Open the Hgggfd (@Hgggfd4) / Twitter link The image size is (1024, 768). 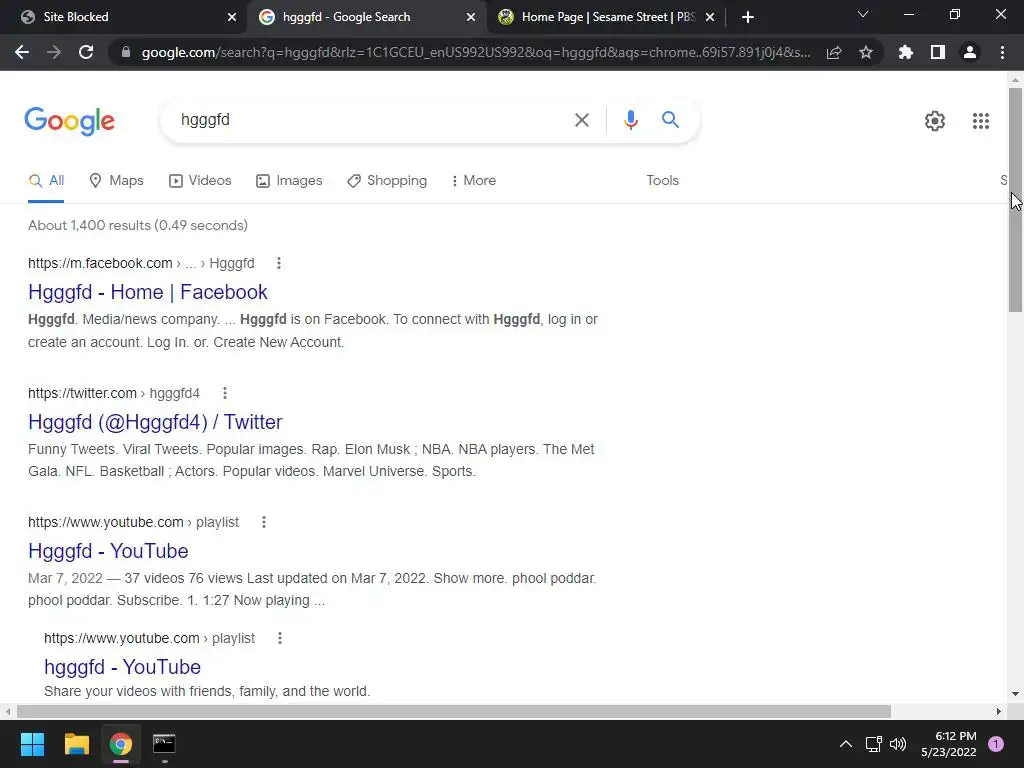(155, 422)
